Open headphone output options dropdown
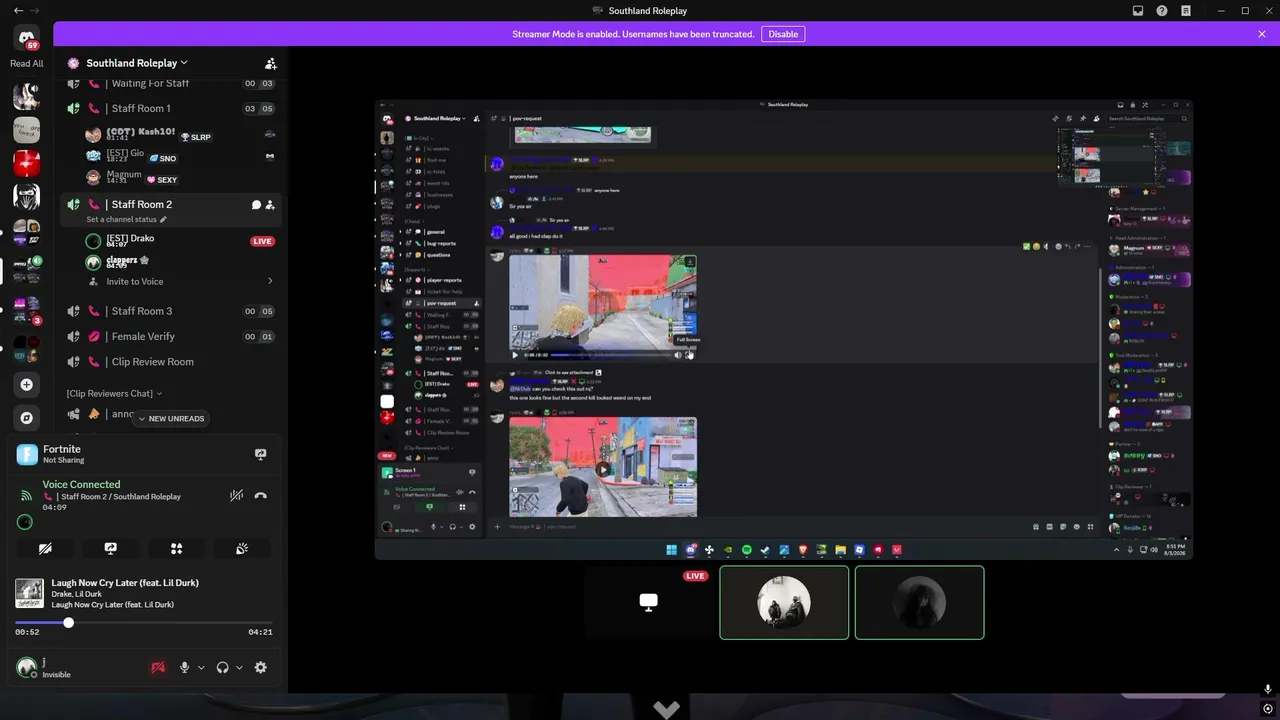The image size is (1280, 720). pyautogui.click(x=239, y=667)
